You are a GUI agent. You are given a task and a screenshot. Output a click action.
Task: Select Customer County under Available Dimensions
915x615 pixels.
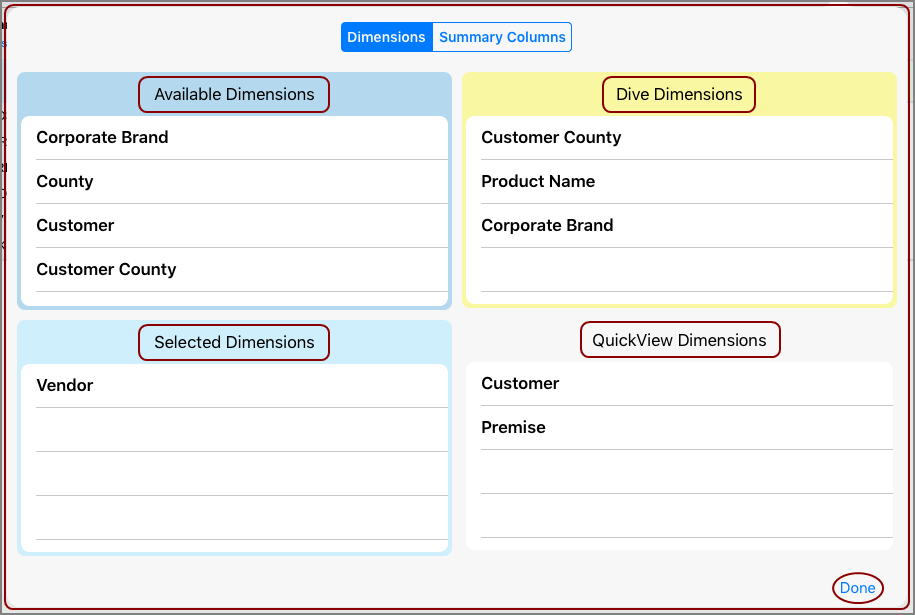(105, 269)
